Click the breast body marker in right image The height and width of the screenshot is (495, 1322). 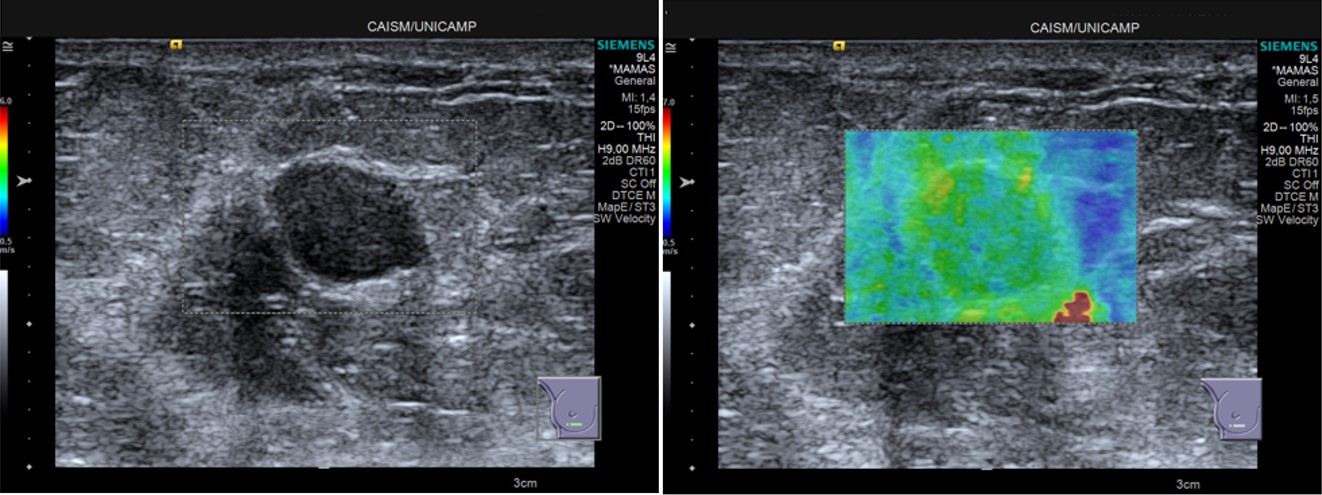pos(1231,408)
